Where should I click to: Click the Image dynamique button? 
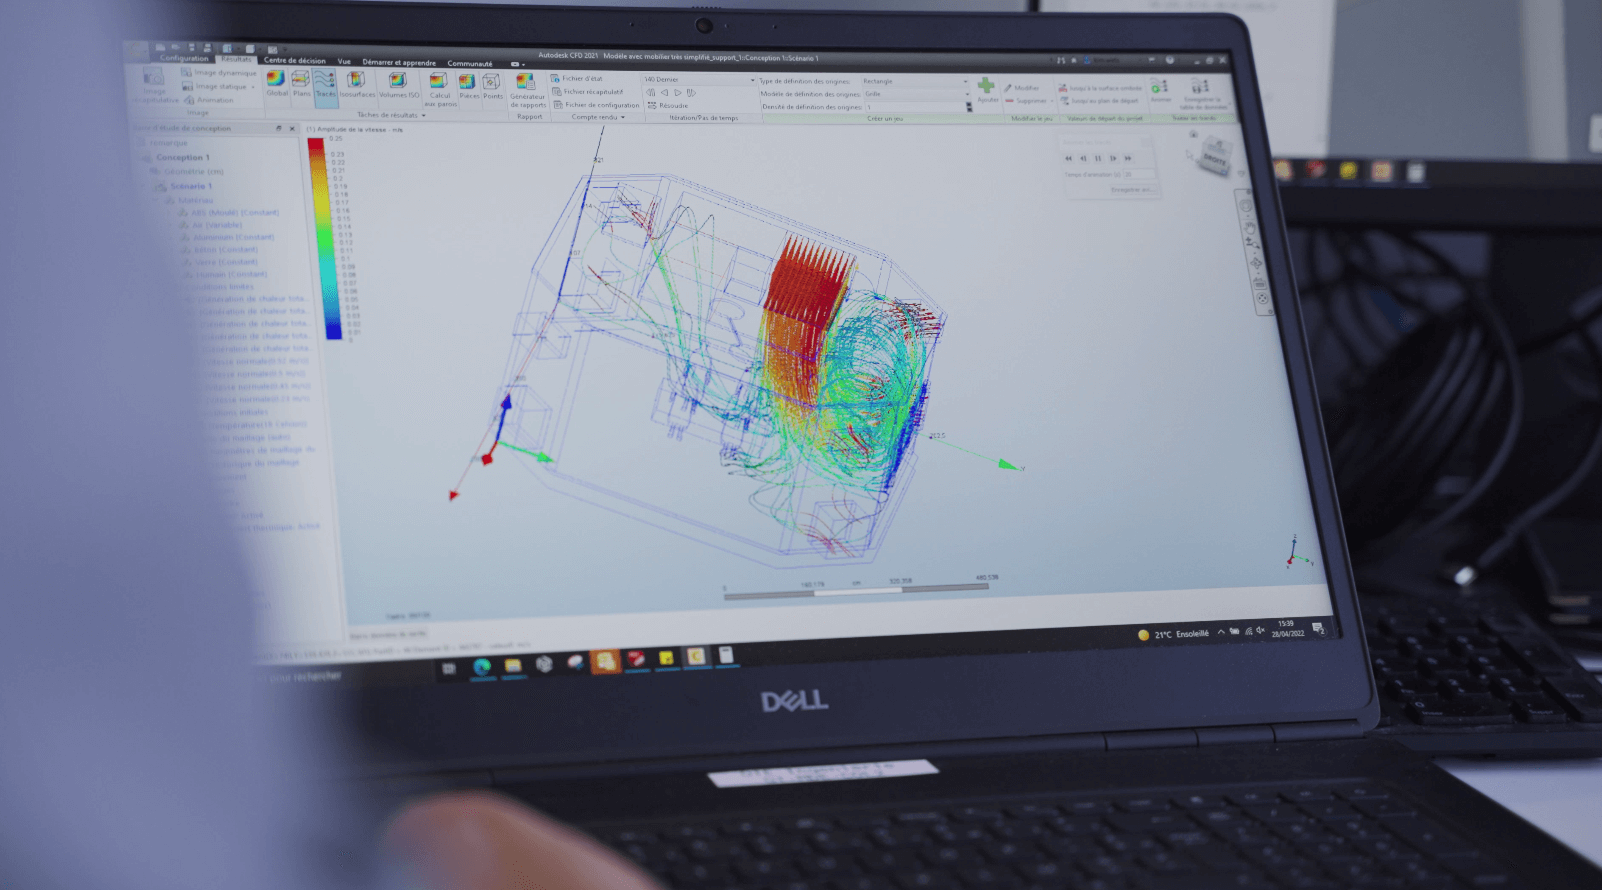[219, 72]
